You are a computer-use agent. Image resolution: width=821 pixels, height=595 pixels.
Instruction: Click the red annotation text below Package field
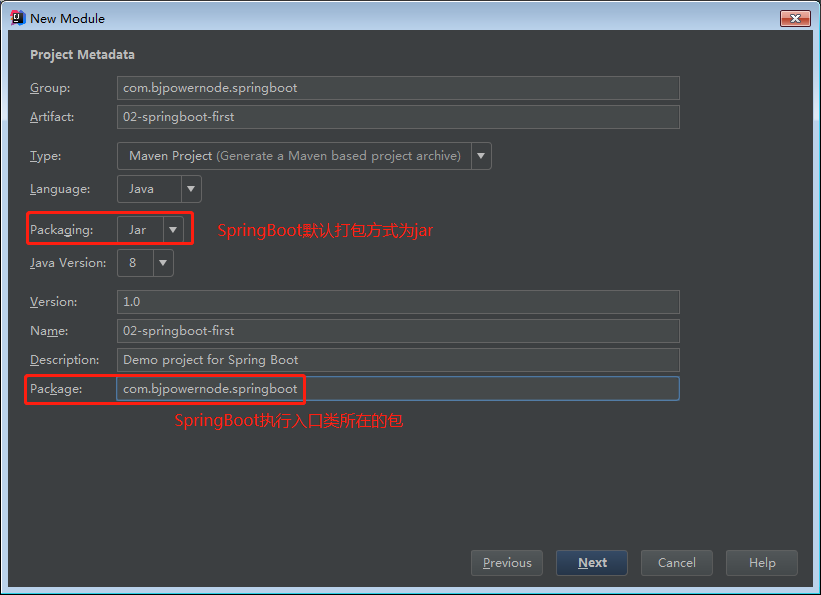coord(289,421)
